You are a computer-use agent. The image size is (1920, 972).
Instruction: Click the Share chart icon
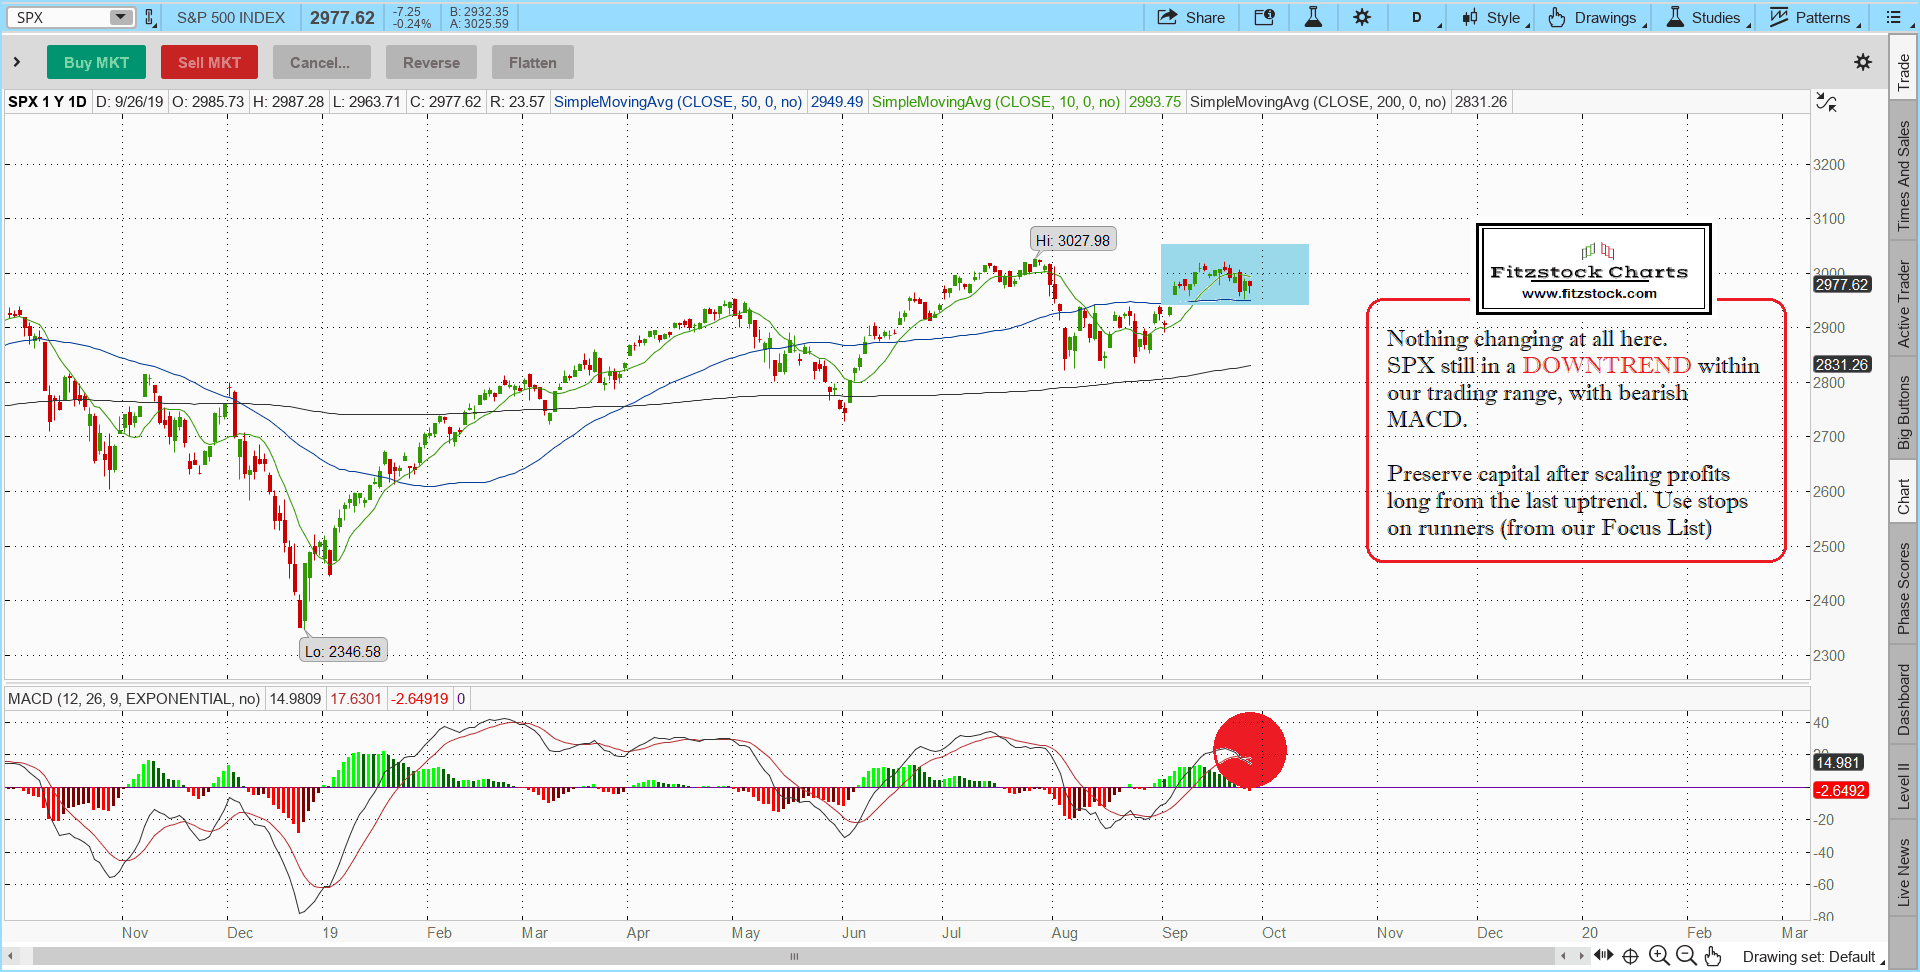click(1190, 18)
